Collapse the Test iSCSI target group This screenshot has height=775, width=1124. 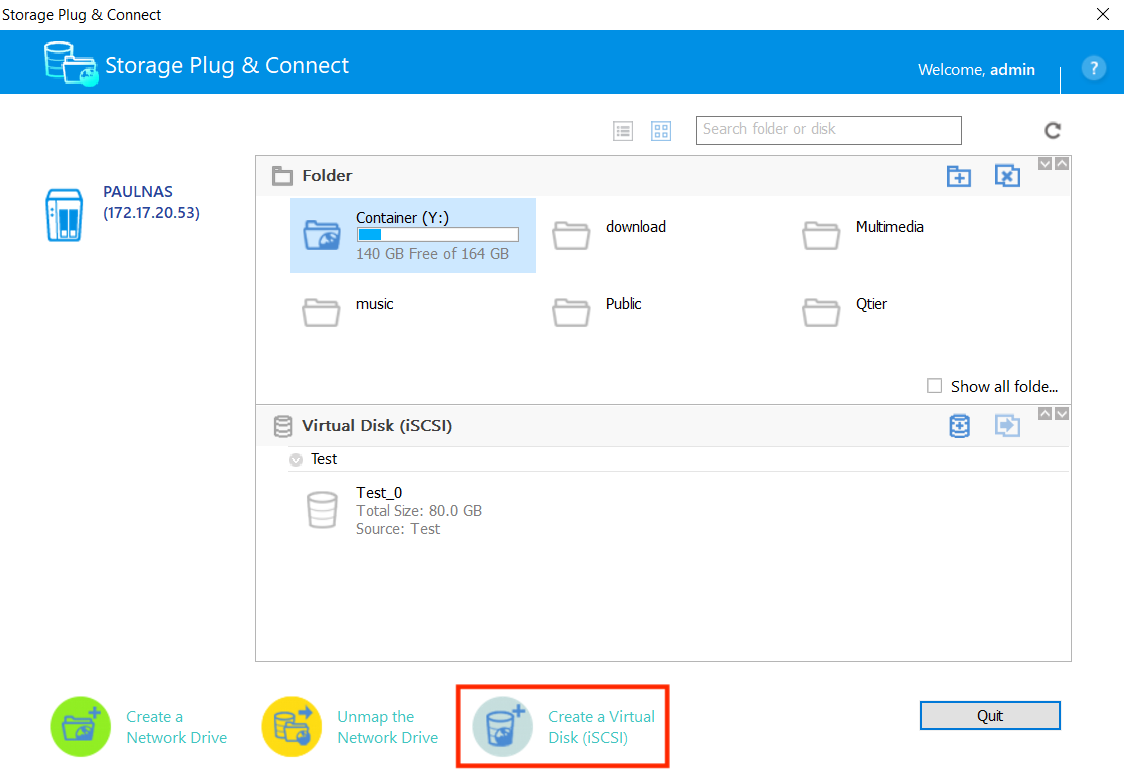pyautogui.click(x=296, y=460)
